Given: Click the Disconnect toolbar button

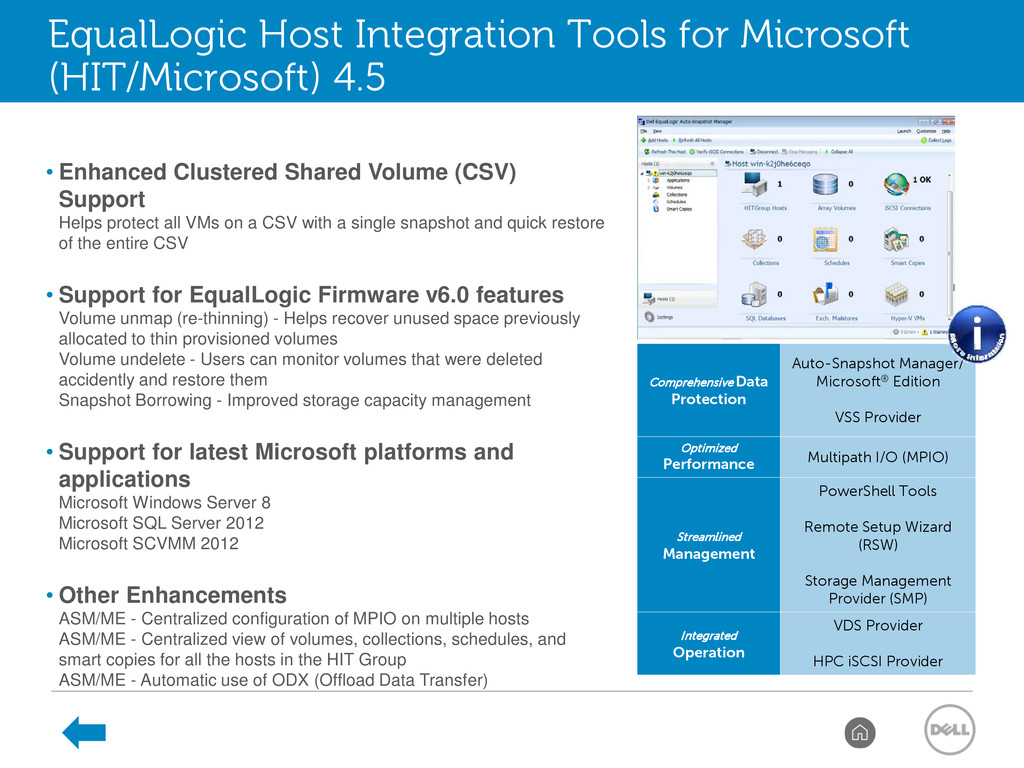Looking at the screenshot, I should pos(764,152).
